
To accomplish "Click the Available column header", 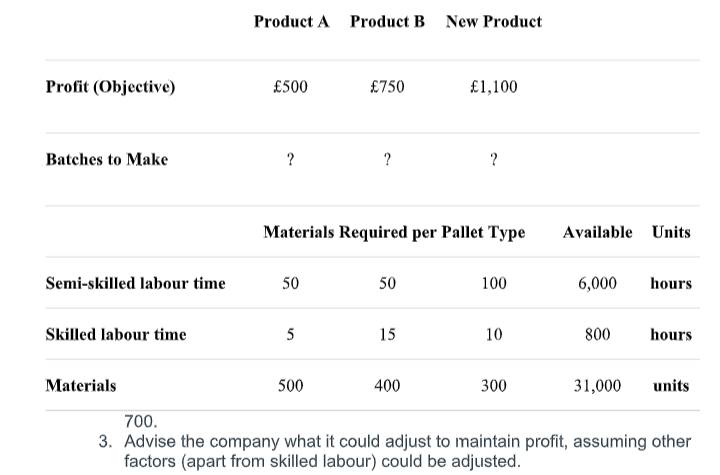I will pos(597,232).
